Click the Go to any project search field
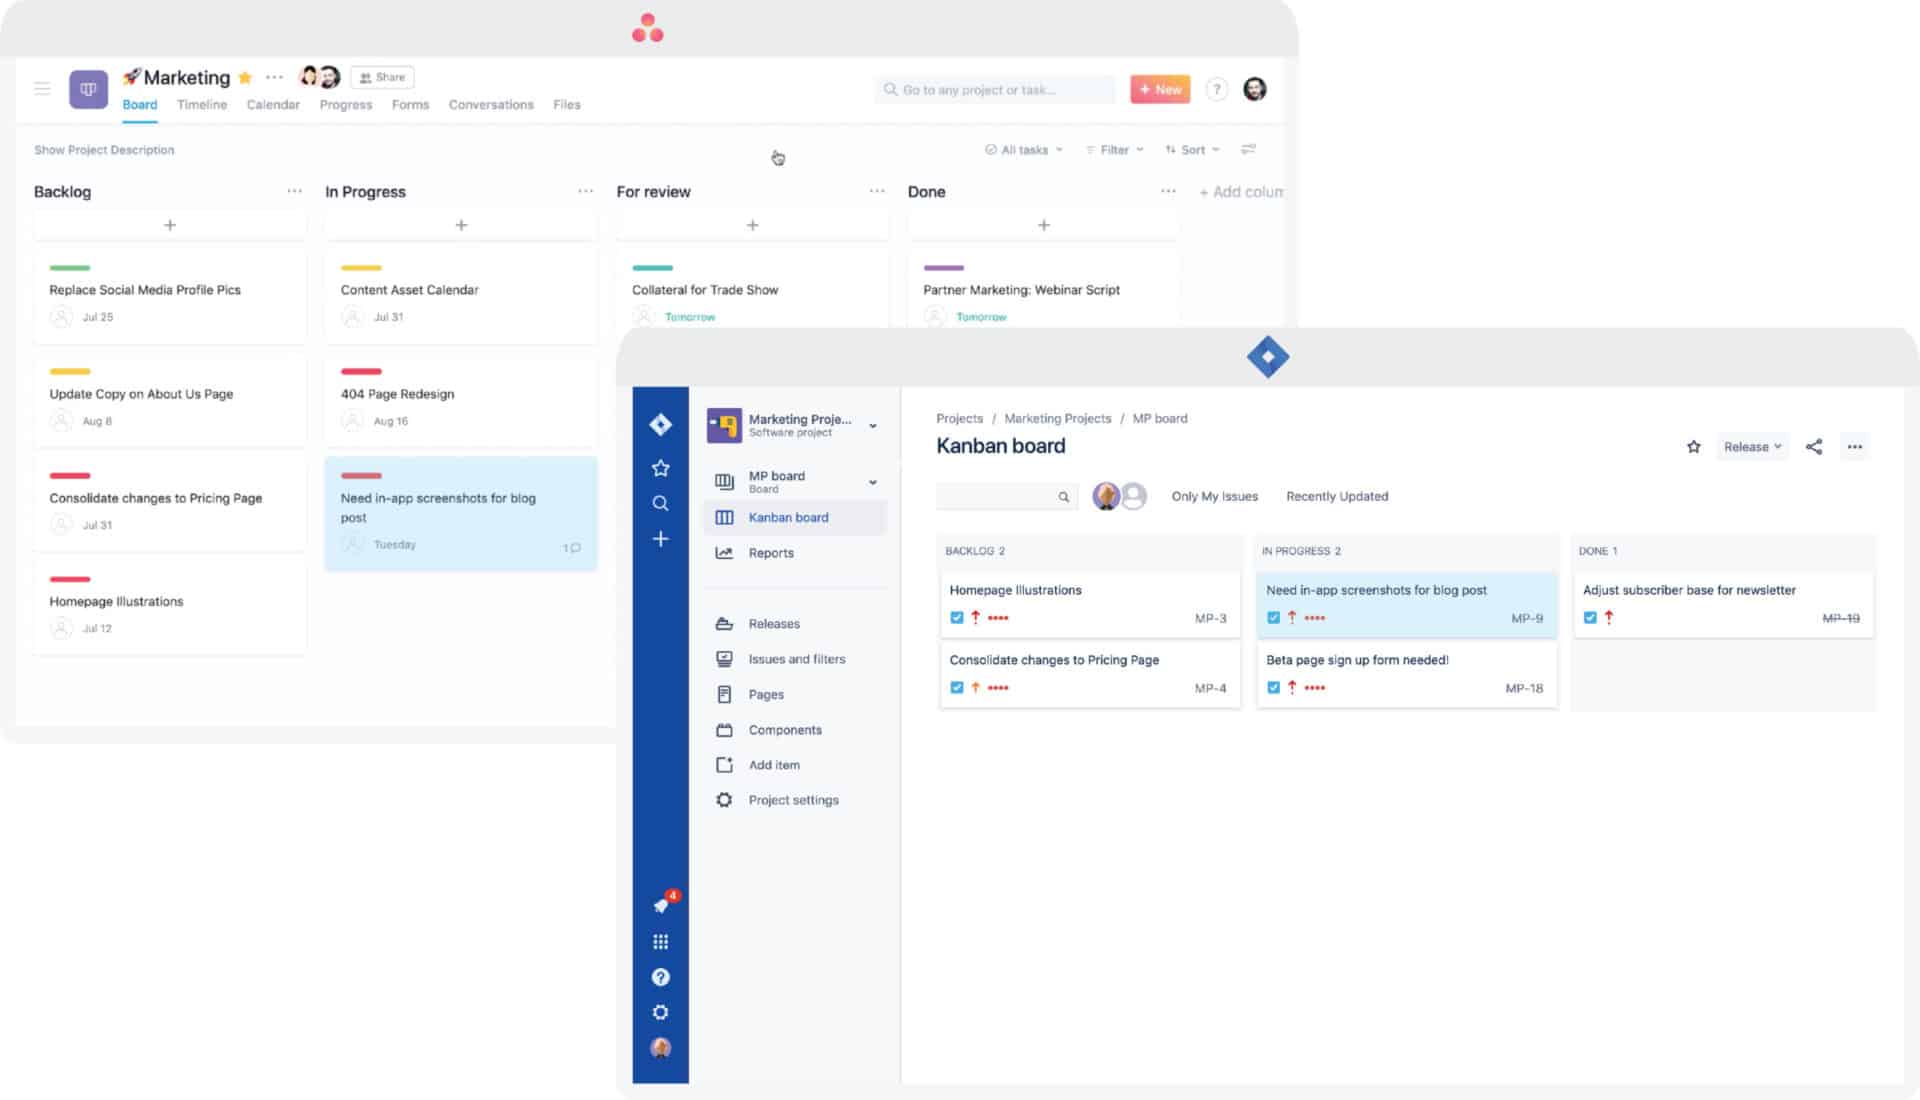Viewport: 1920px width, 1100px height. tap(995, 89)
